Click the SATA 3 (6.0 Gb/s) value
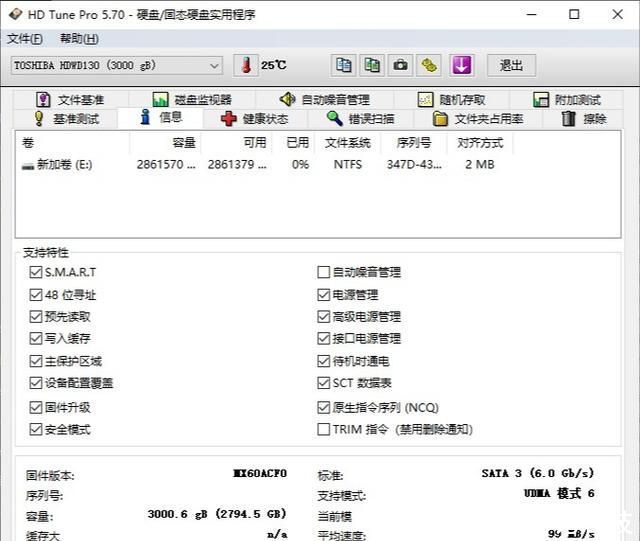The height and width of the screenshot is (541, 640). [x=538, y=474]
